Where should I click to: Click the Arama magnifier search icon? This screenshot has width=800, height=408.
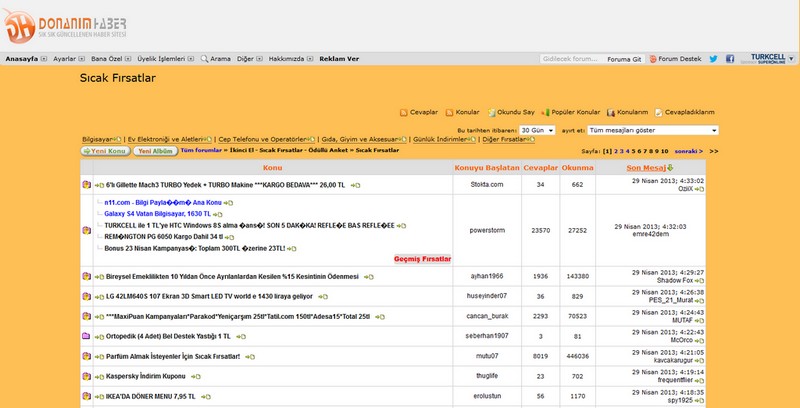(204, 59)
